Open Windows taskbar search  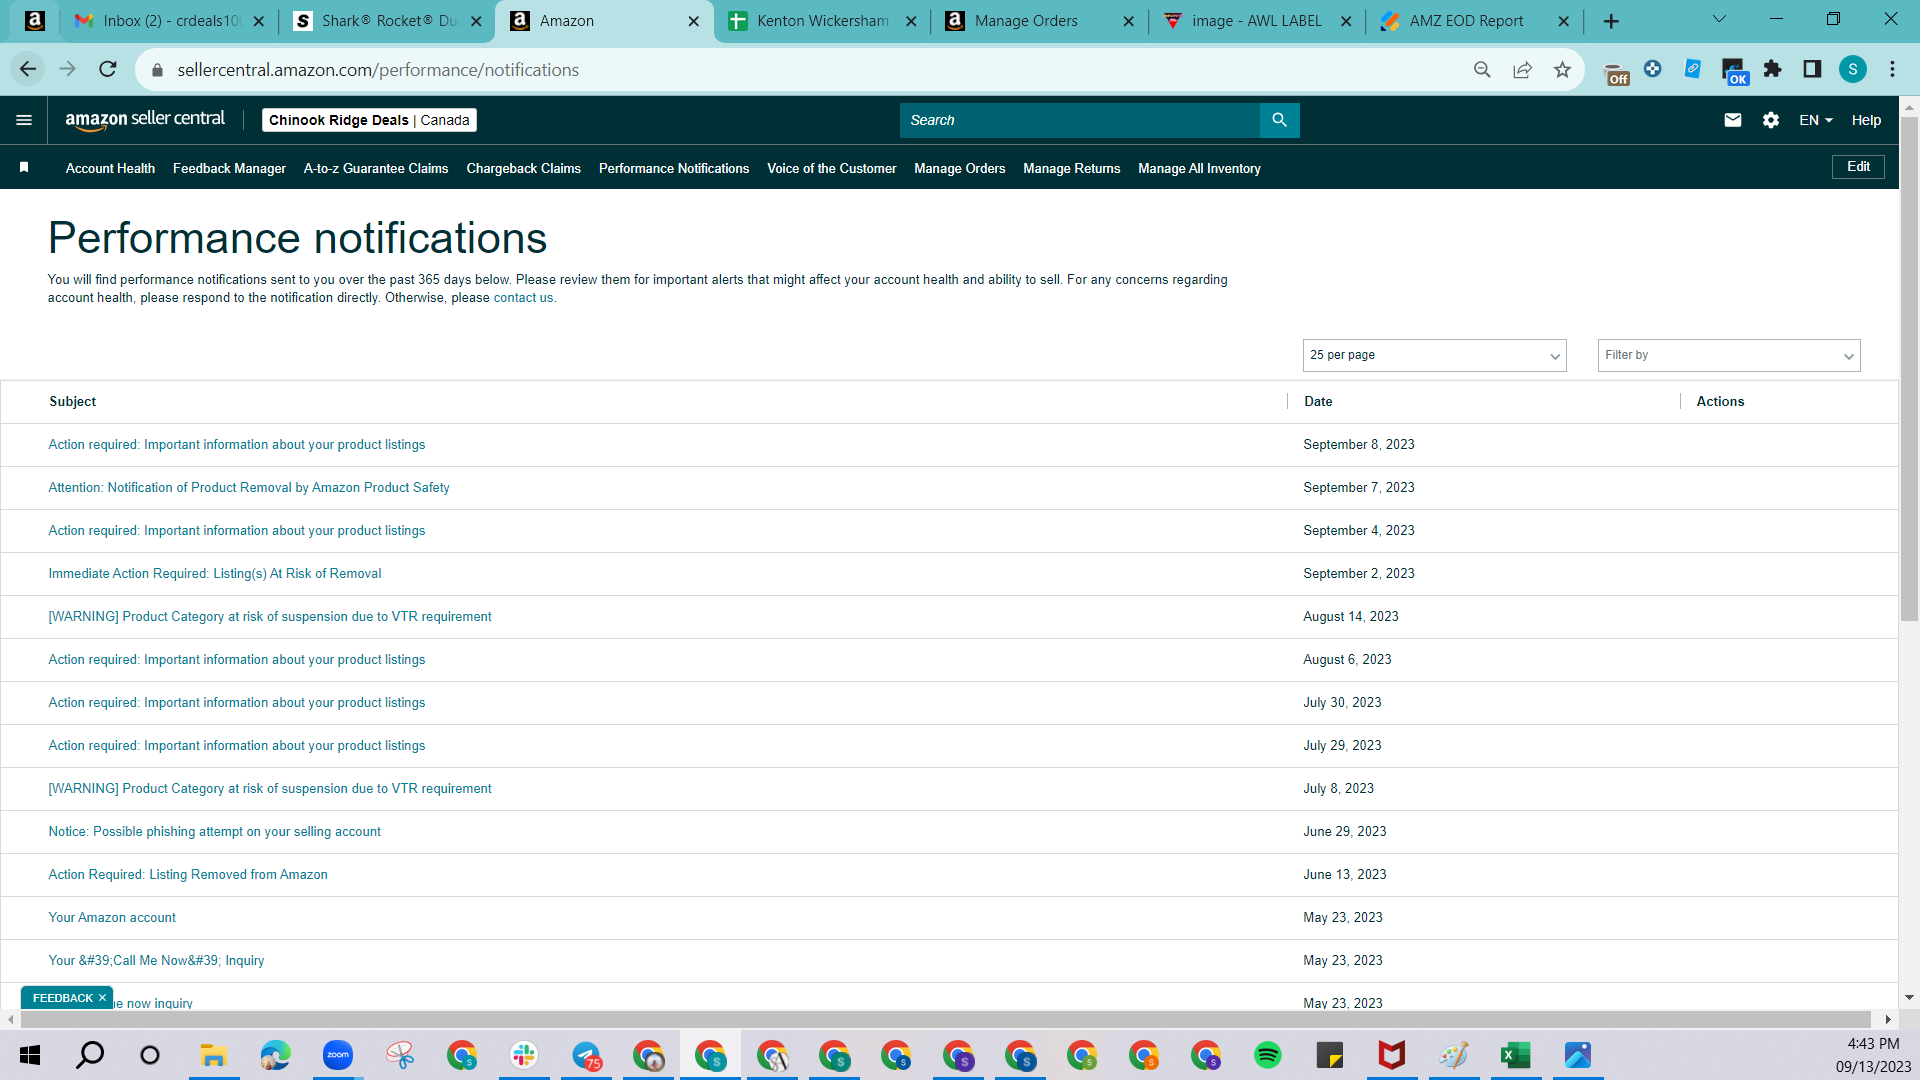[x=90, y=1055]
